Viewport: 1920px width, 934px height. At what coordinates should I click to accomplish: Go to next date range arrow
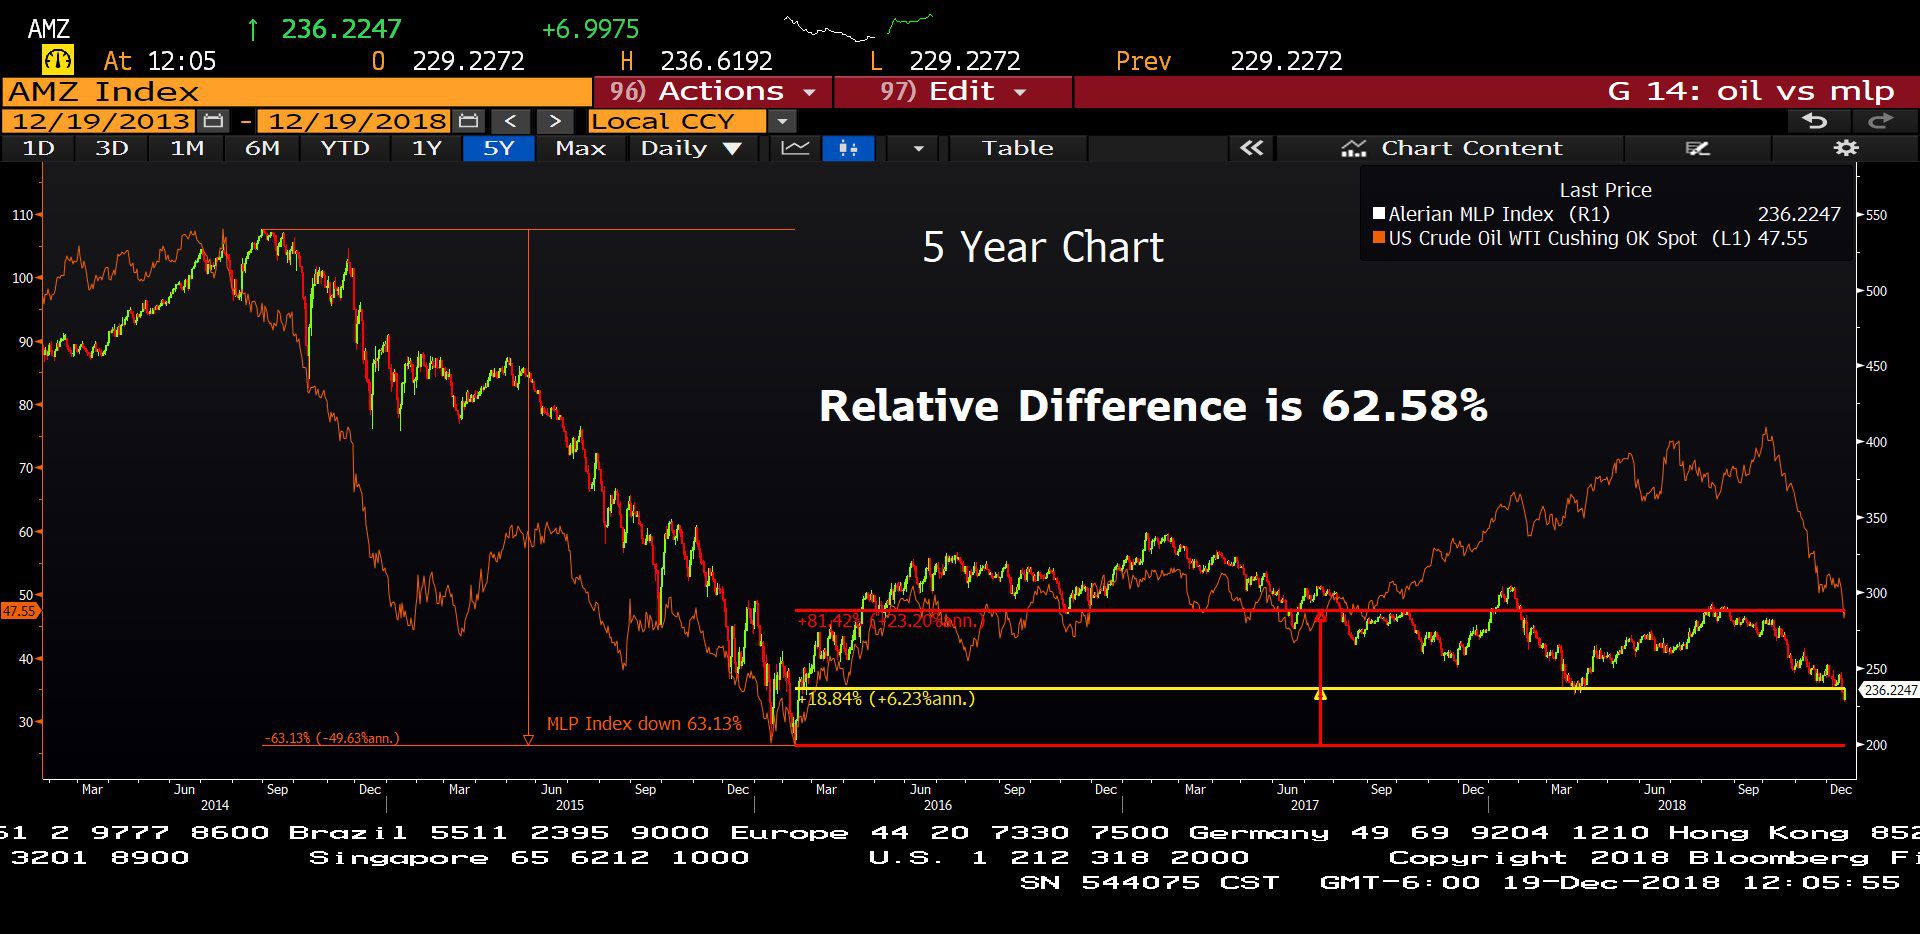[x=554, y=121]
